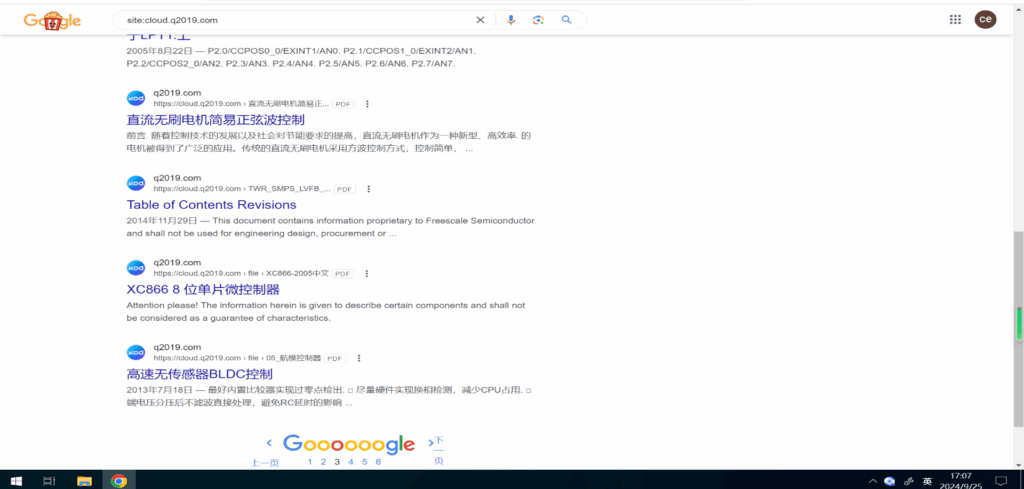1024x489 pixels.
Task: Open more options for TWR_SMPS_LVFB result
Action: click(368, 189)
